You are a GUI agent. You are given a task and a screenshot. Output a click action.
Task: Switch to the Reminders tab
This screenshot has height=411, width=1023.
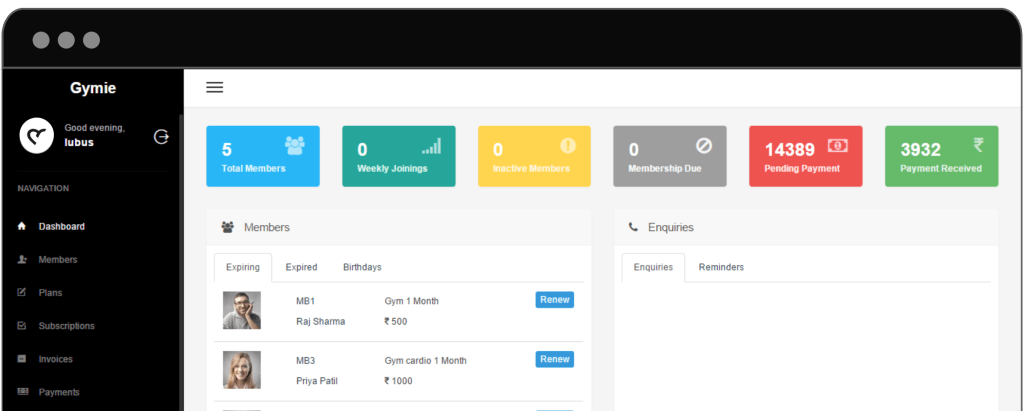721,267
